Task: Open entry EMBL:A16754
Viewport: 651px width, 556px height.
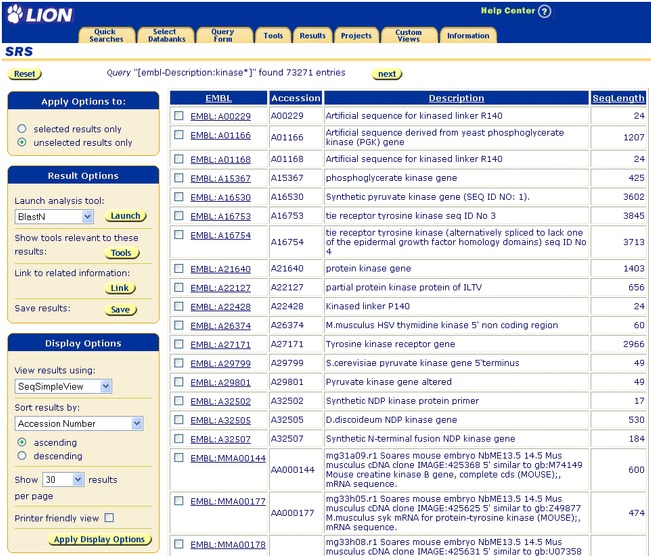Action: click(x=220, y=235)
